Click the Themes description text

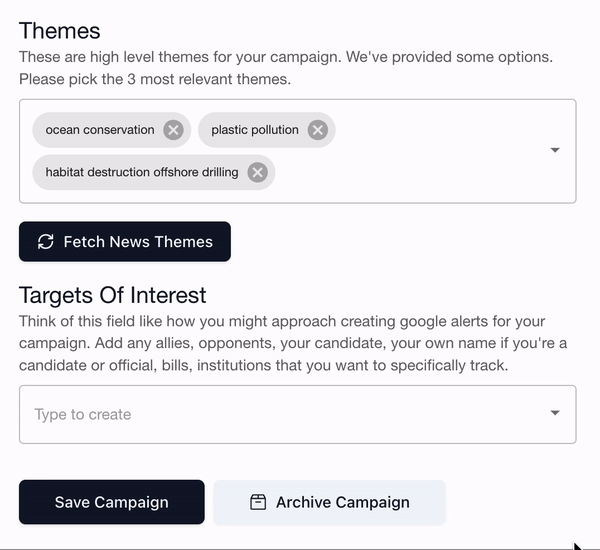click(286, 68)
